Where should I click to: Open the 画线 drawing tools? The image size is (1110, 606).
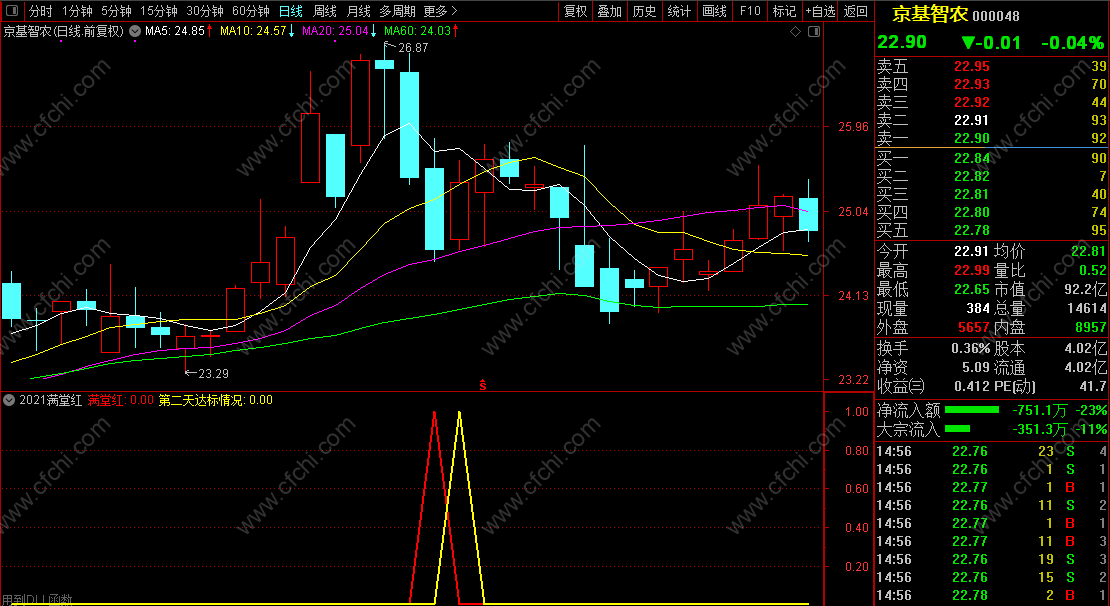pos(714,11)
